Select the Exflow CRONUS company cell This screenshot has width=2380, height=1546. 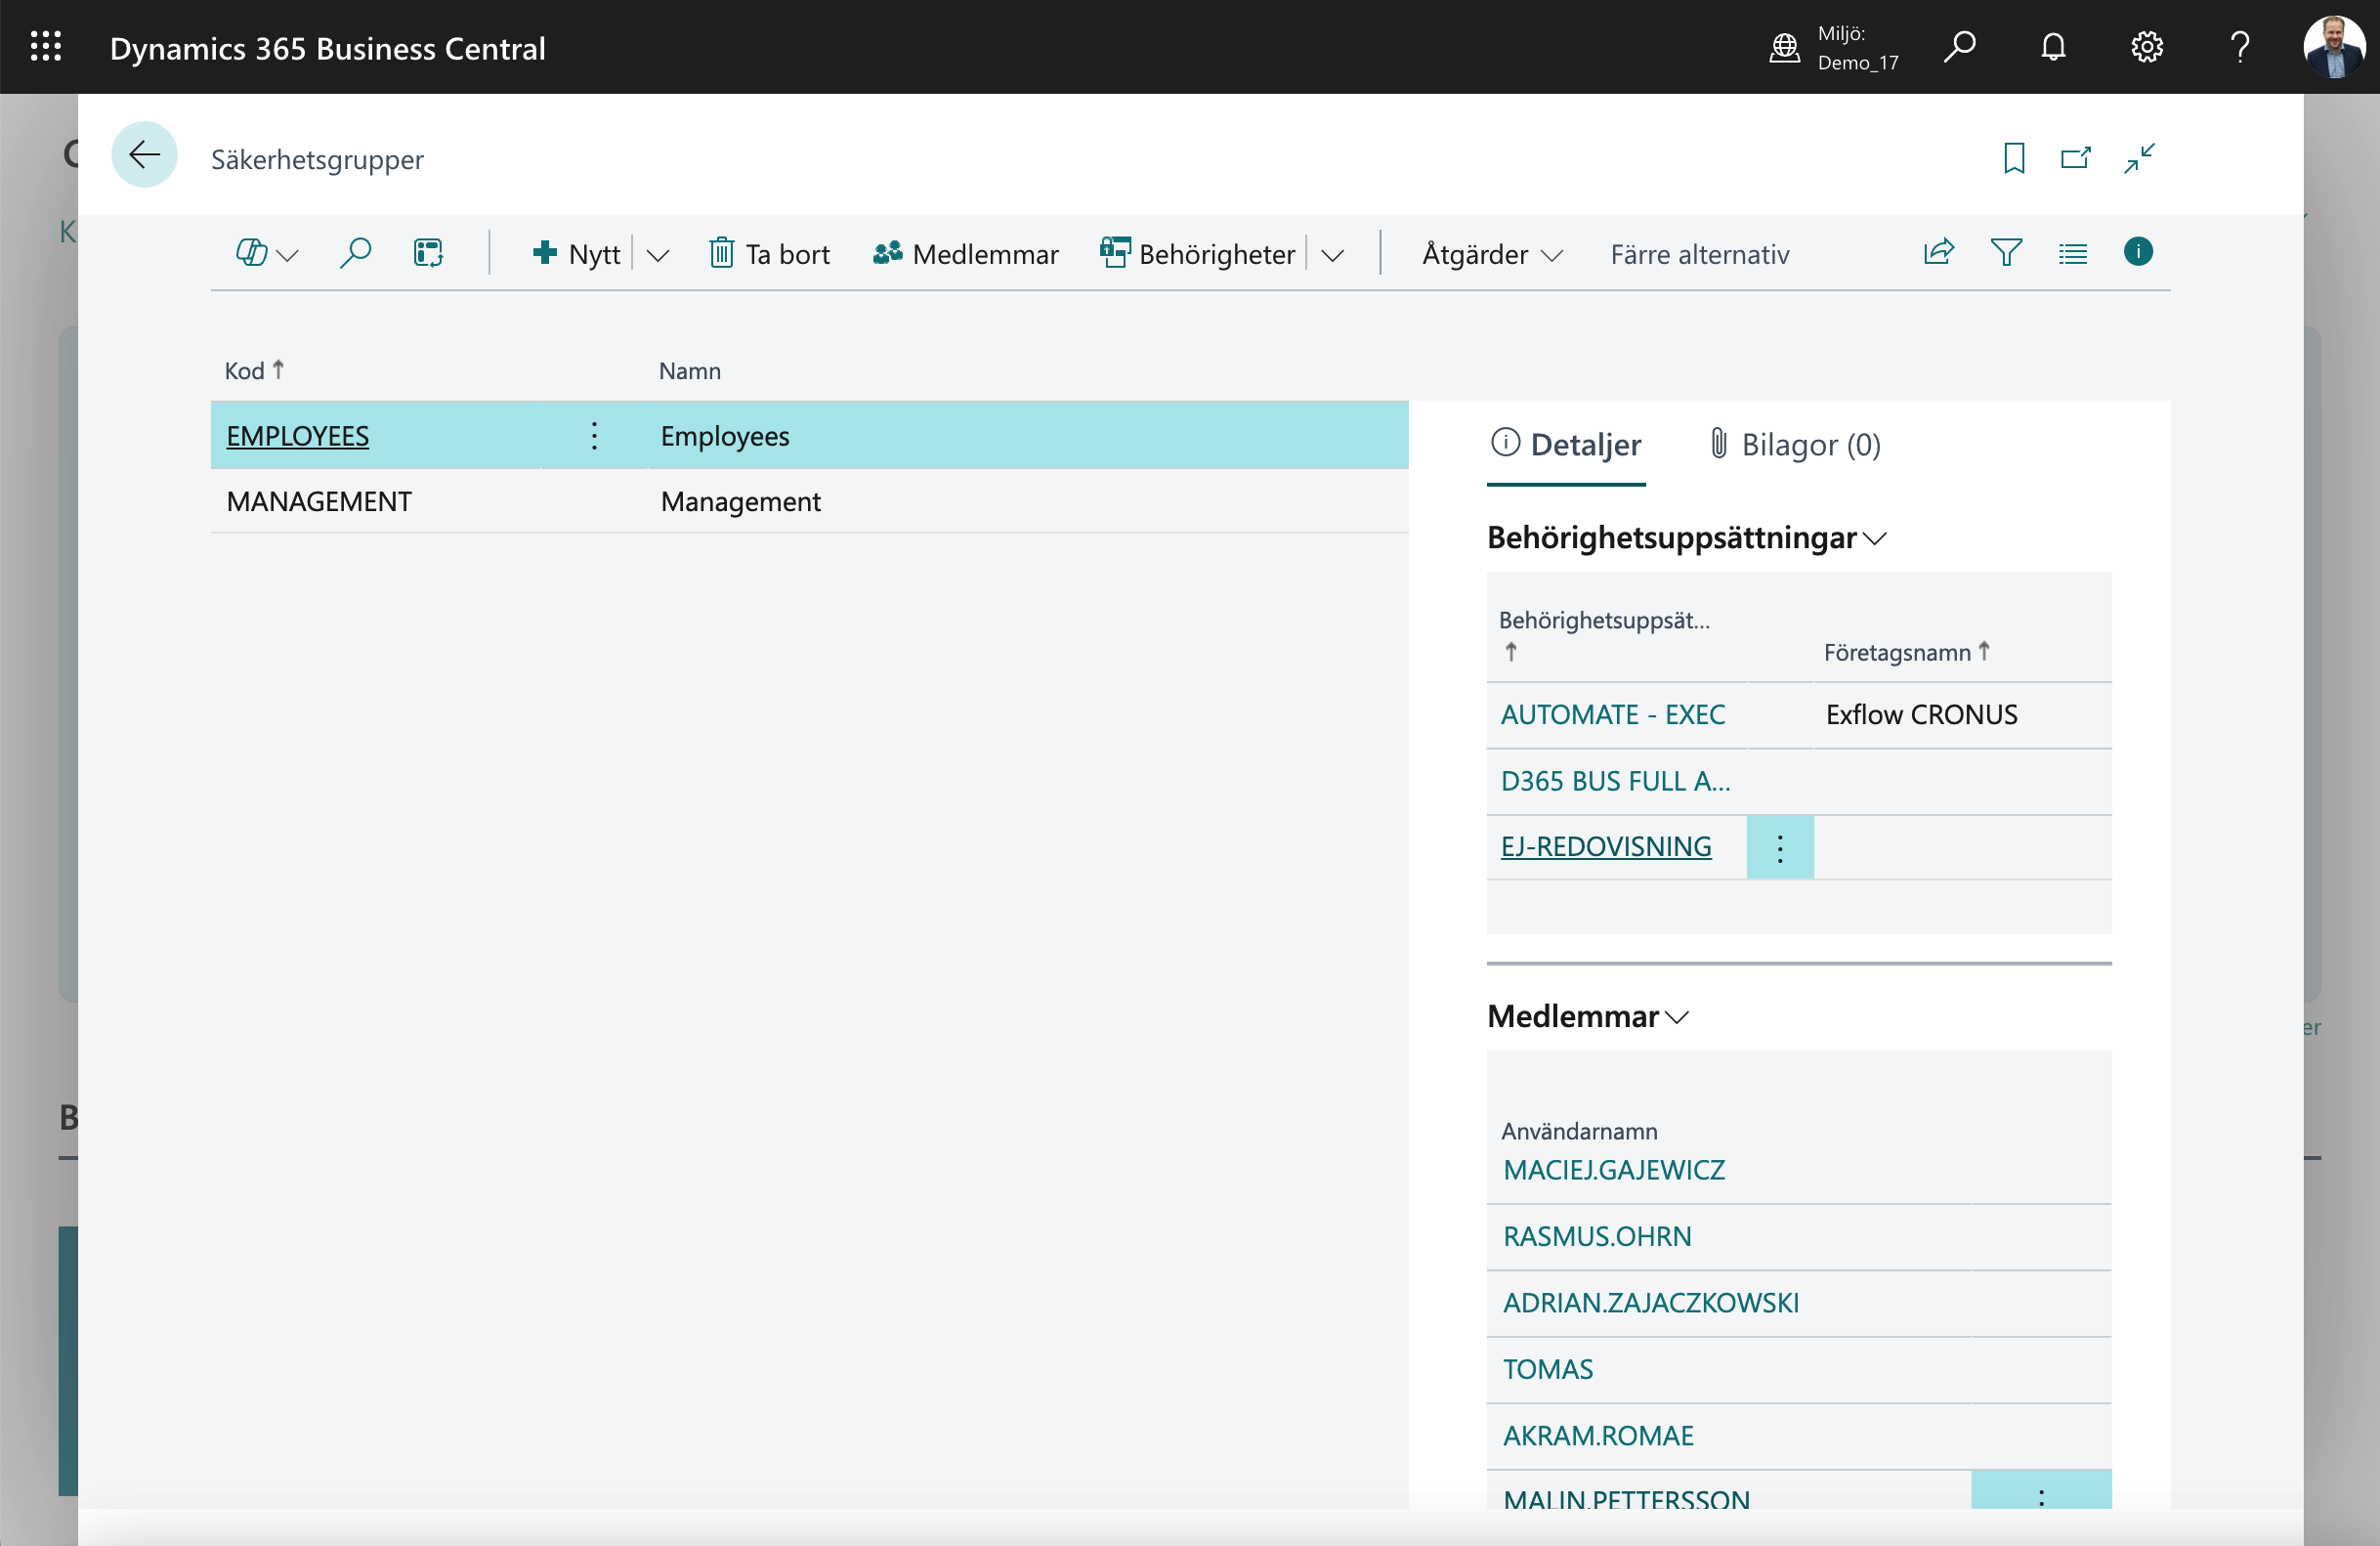coord(1961,715)
